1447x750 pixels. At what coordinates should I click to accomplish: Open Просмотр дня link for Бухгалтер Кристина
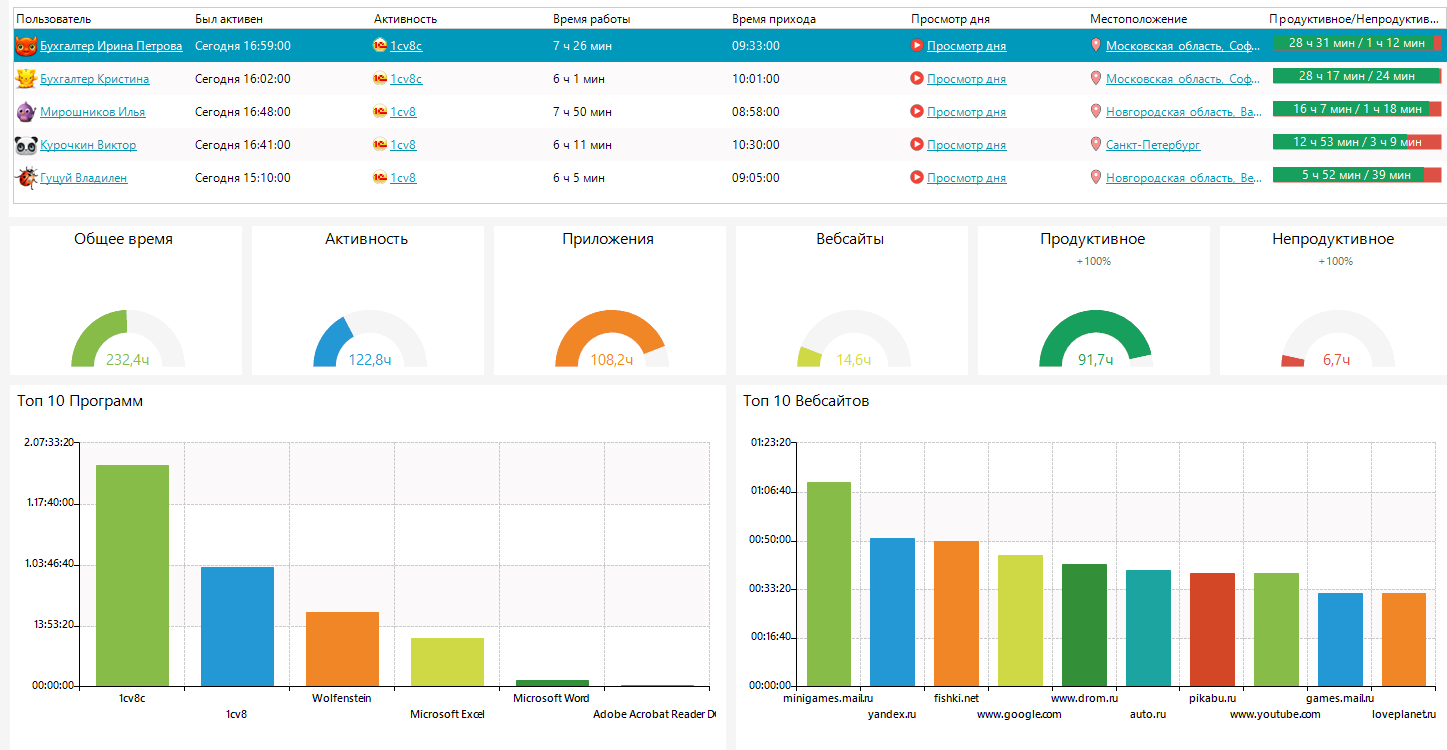click(966, 79)
